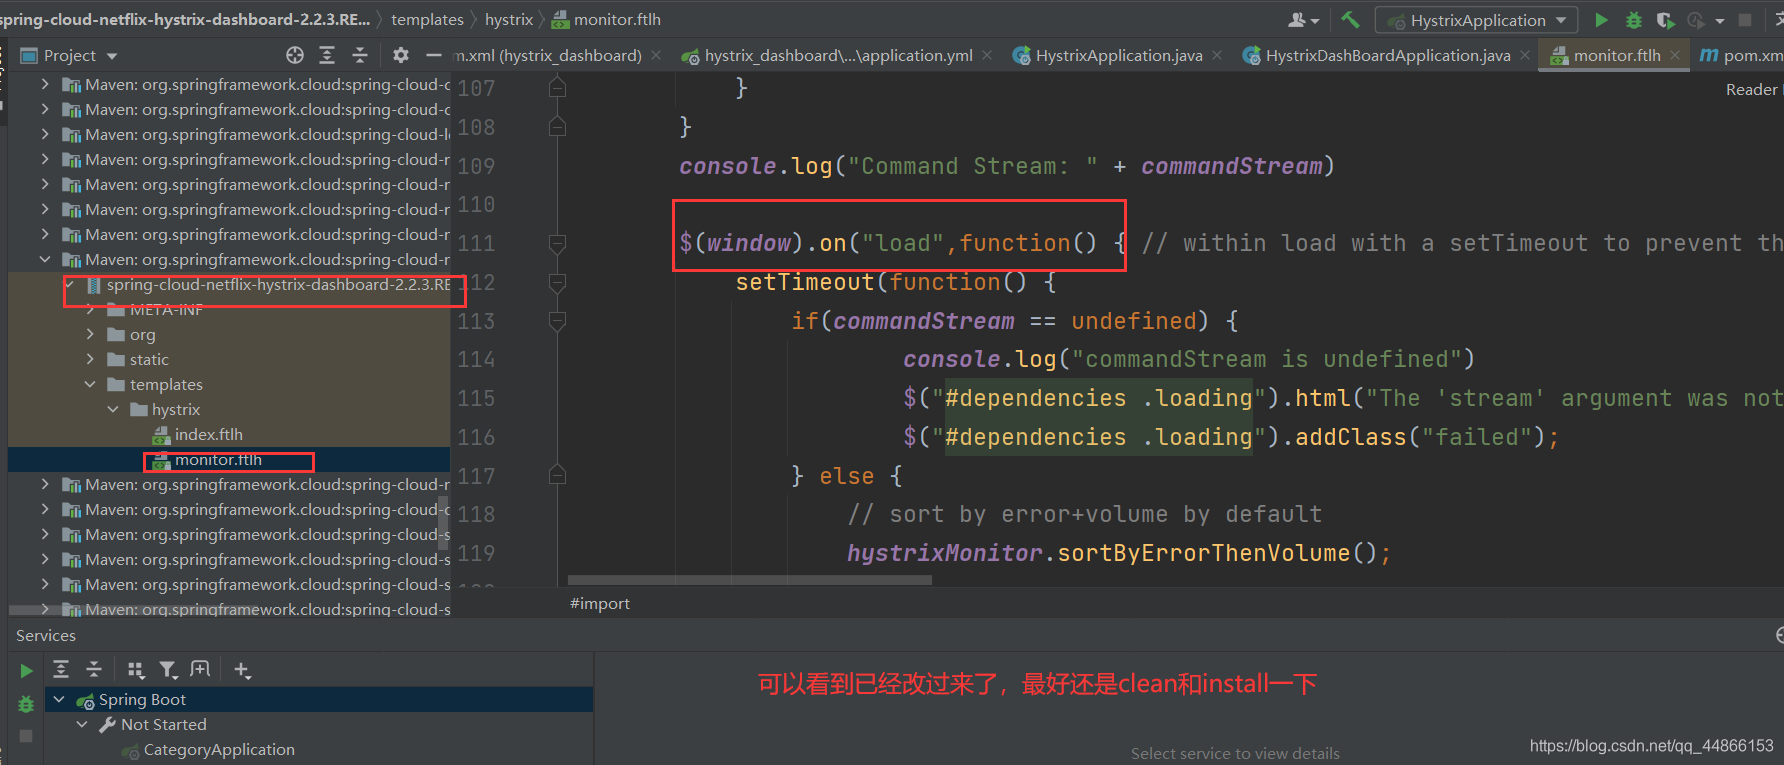
Task: Debug service with the Services panel bug icon
Action: (x=27, y=704)
